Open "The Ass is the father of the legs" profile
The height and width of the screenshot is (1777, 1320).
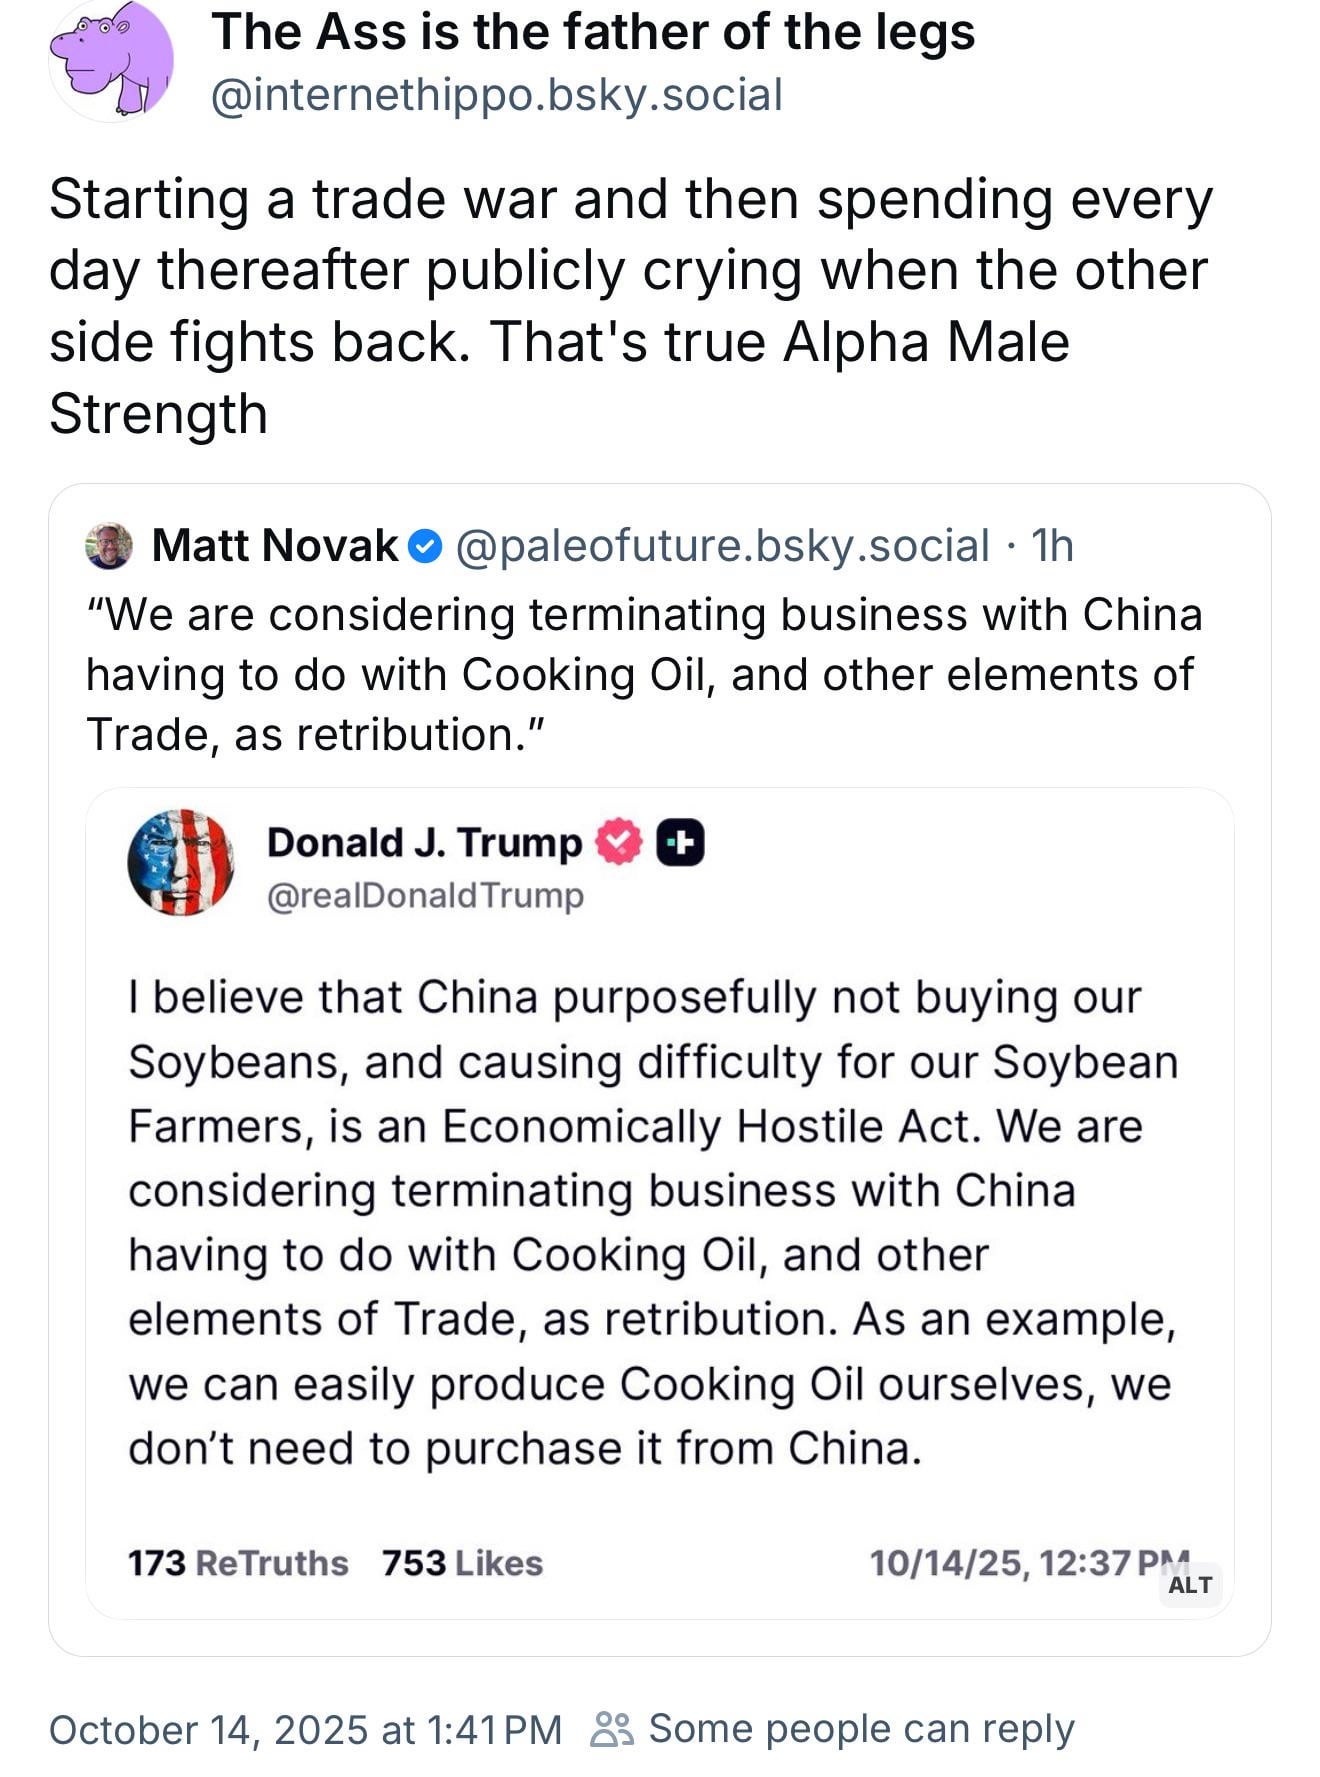592,32
